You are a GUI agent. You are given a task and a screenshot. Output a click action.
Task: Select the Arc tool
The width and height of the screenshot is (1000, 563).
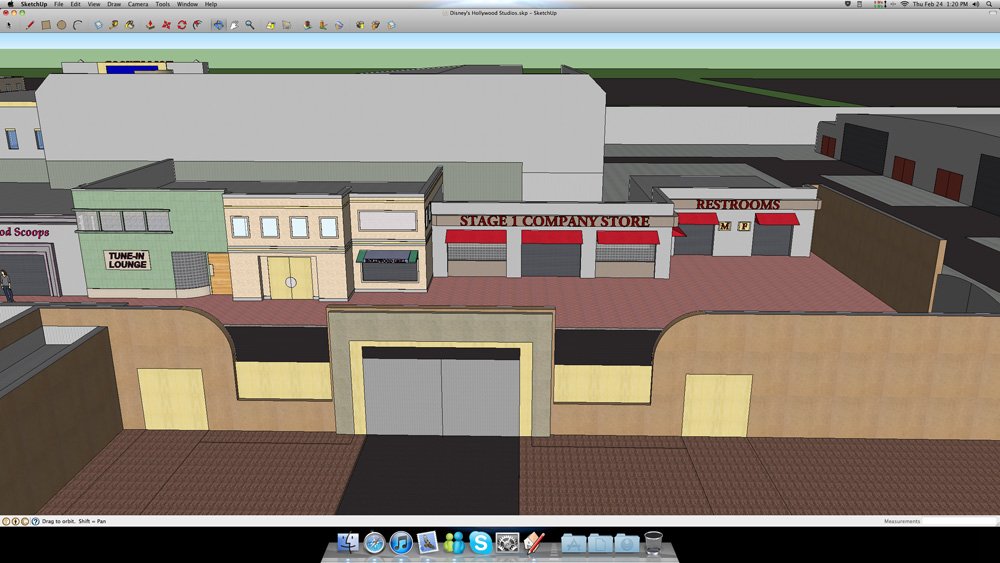[x=76, y=25]
